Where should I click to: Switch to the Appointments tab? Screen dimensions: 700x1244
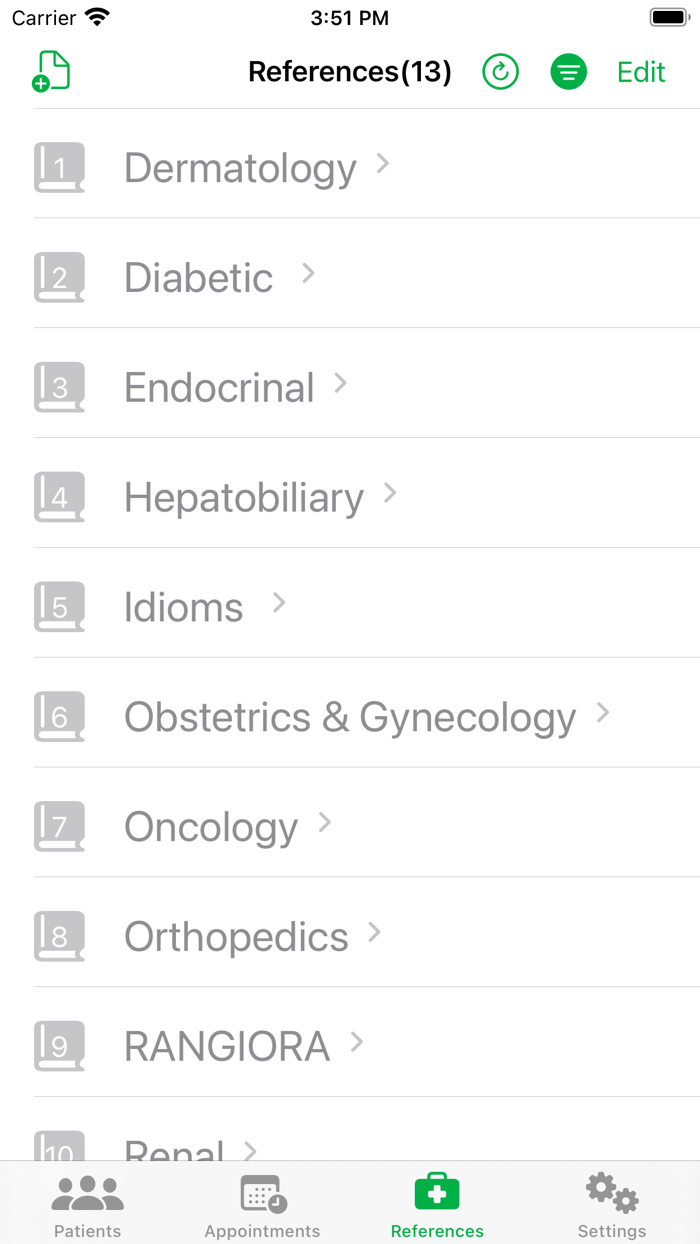tap(262, 1203)
